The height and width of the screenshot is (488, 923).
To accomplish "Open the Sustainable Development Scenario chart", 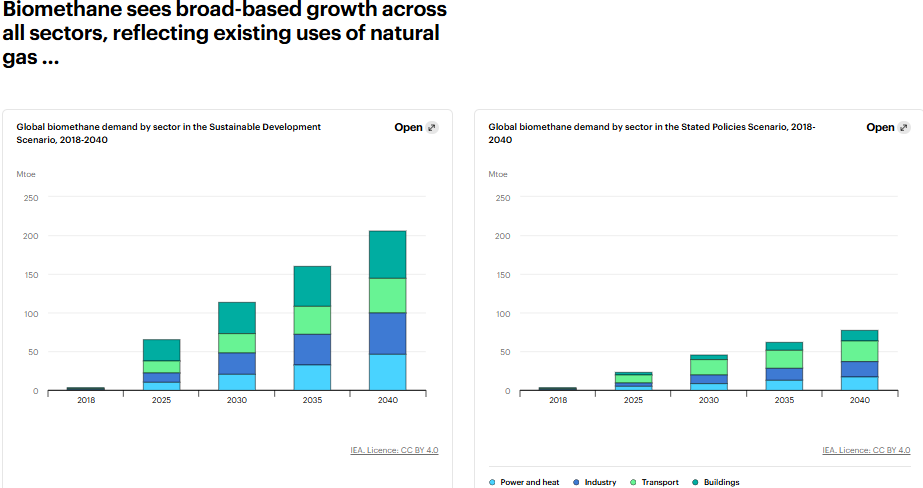I will (409, 128).
